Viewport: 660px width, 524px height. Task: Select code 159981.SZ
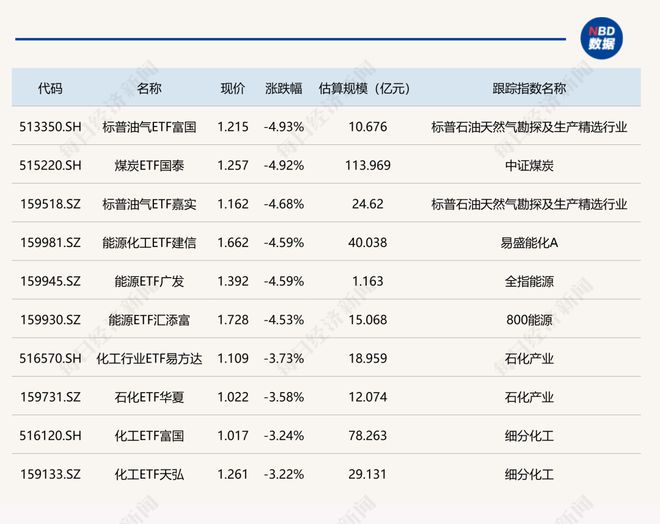point(50,243)
